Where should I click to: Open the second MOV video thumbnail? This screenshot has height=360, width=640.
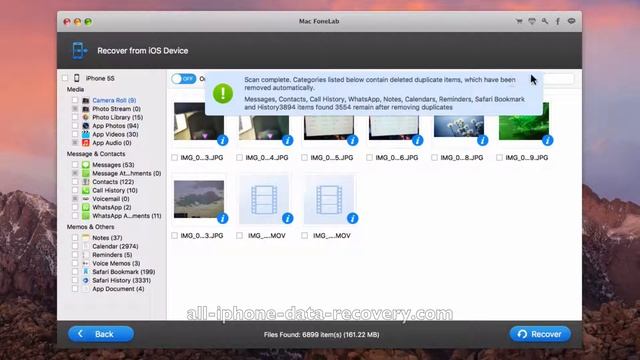(x=329, y=200)
